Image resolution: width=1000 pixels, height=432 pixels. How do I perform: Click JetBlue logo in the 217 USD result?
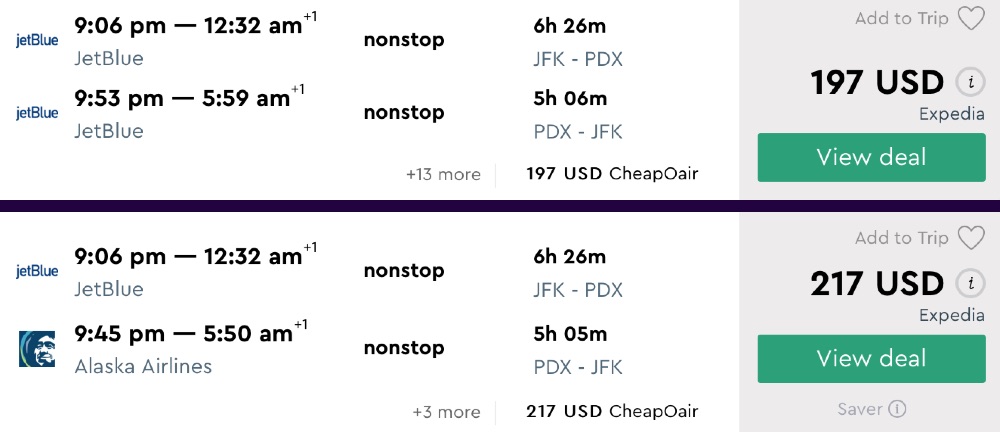37,271
